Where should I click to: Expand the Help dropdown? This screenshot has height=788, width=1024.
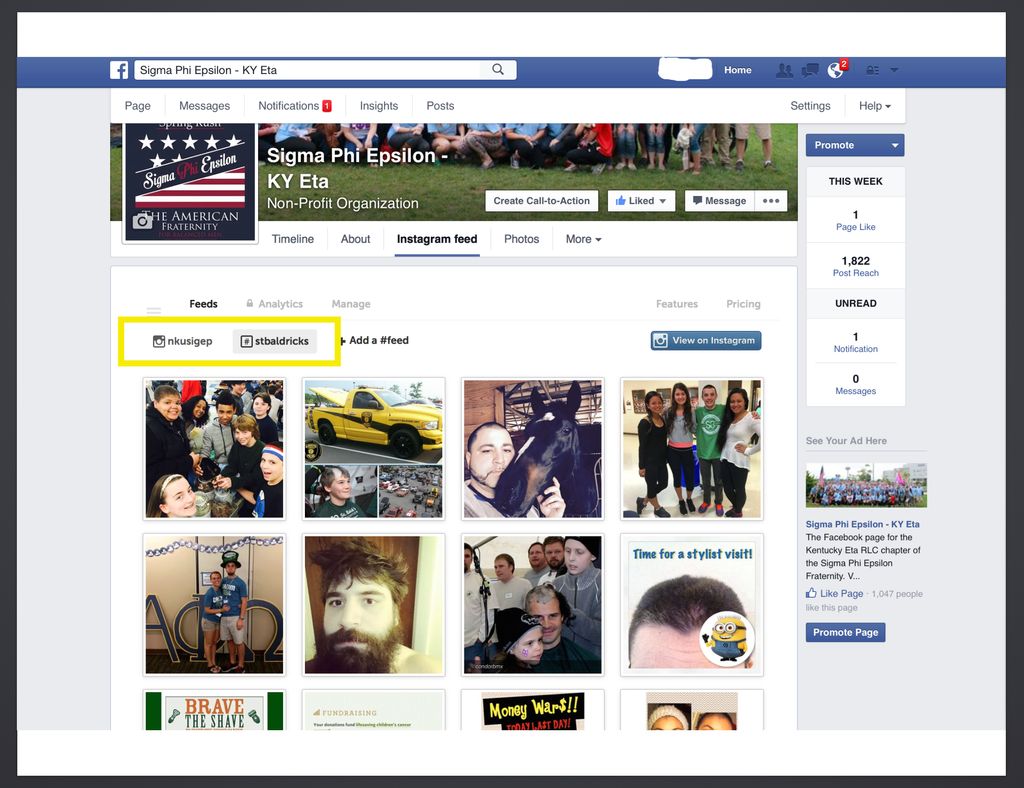click(874, 106)
